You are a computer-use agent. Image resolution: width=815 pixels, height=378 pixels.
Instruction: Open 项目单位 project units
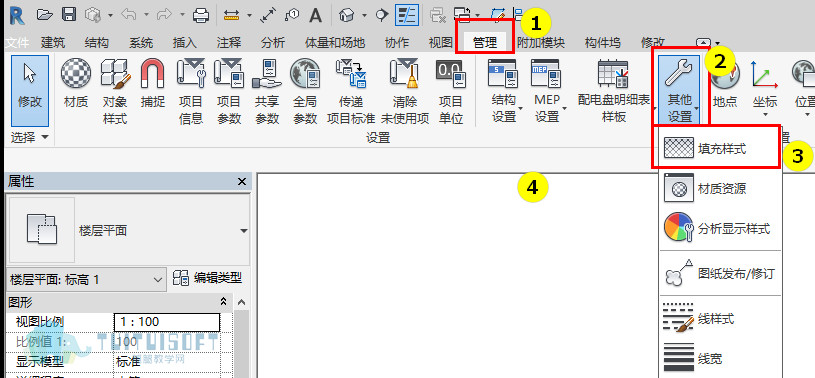pos(451,91)
